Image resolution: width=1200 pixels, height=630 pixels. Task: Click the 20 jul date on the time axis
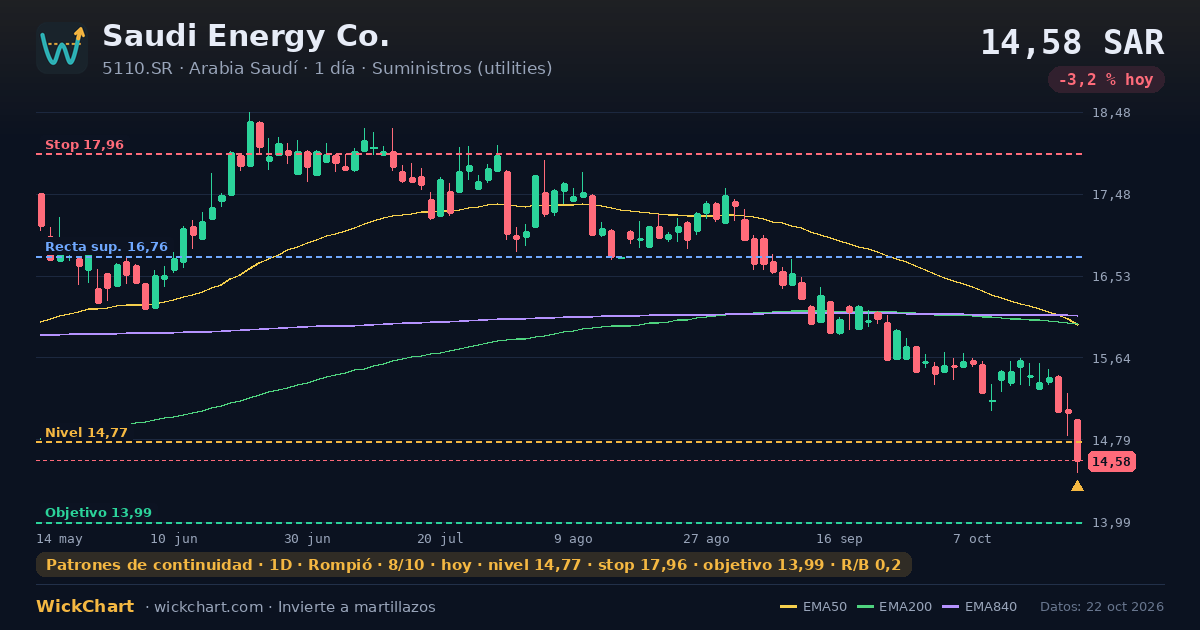click(440, 538)
